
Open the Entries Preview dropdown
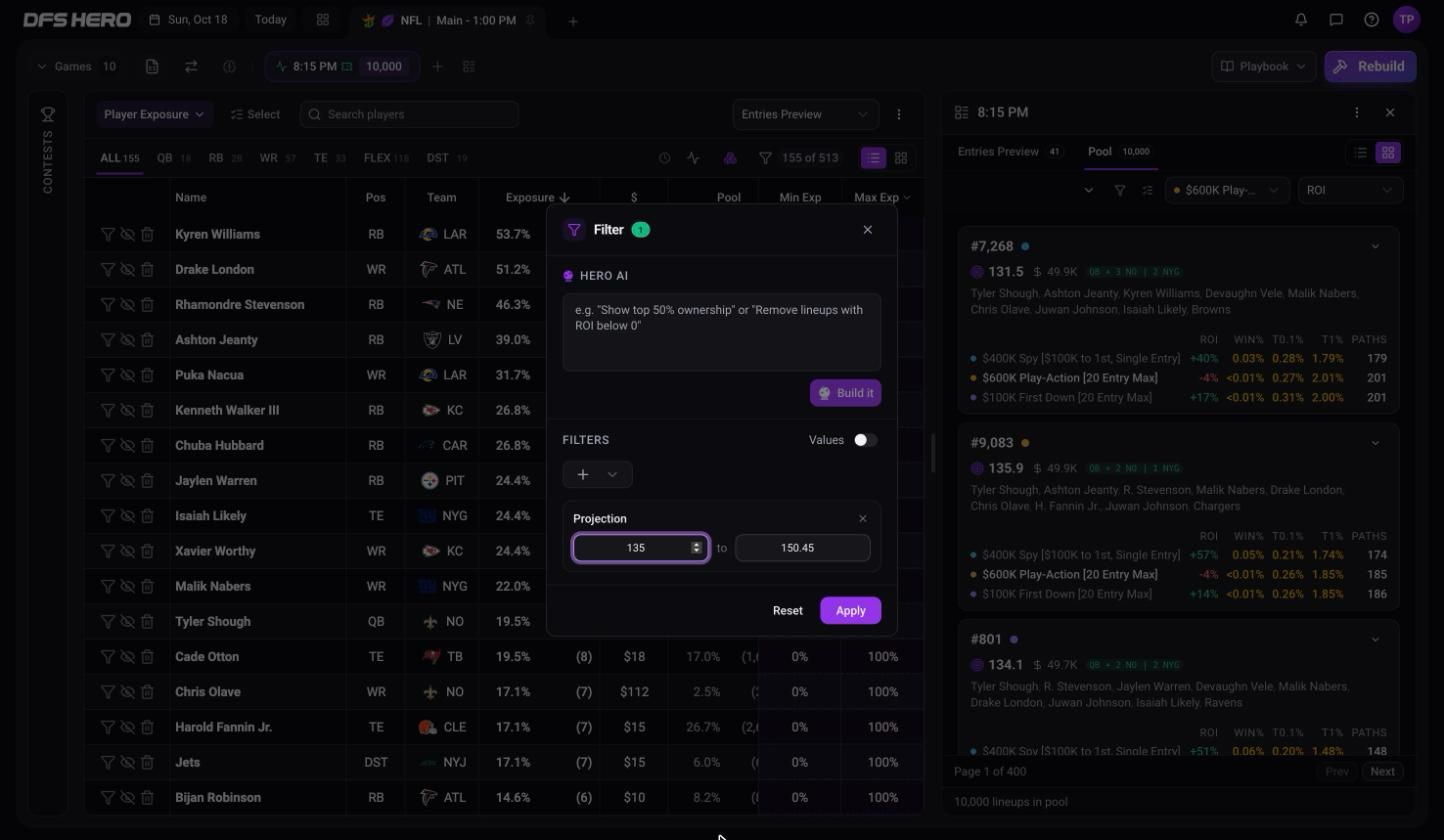805,114
